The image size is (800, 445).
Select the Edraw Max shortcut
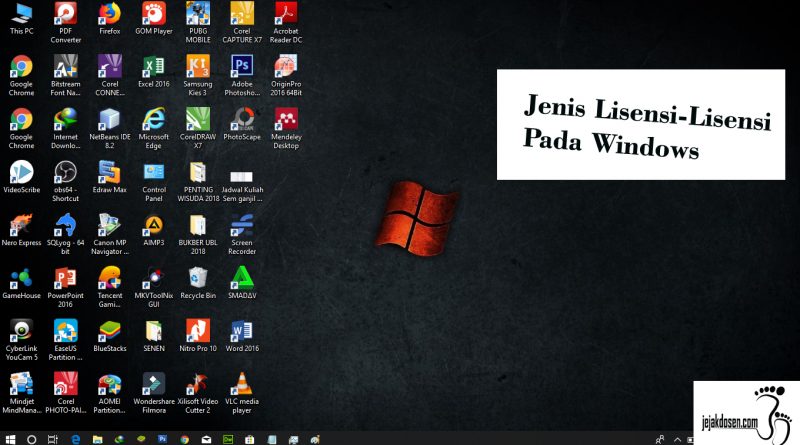[x=110, y=177]
